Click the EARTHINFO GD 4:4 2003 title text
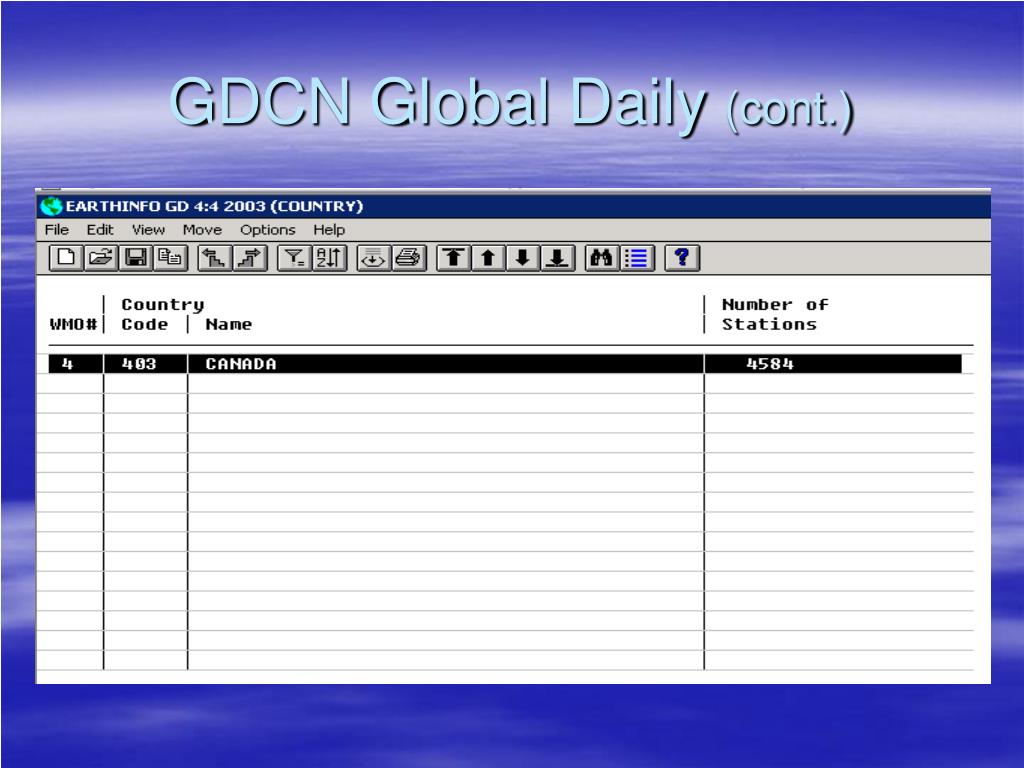This screenshot has height=768, width=1024. [214, 206]
